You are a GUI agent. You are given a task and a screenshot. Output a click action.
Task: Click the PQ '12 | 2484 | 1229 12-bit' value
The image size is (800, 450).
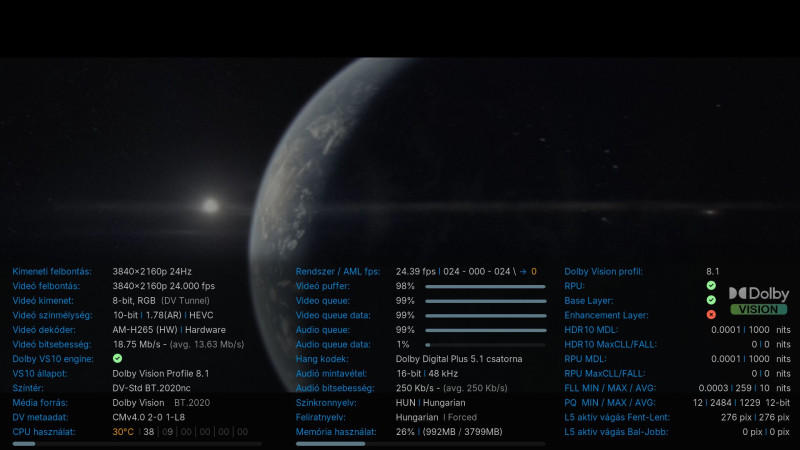click(x=741, y=403)
